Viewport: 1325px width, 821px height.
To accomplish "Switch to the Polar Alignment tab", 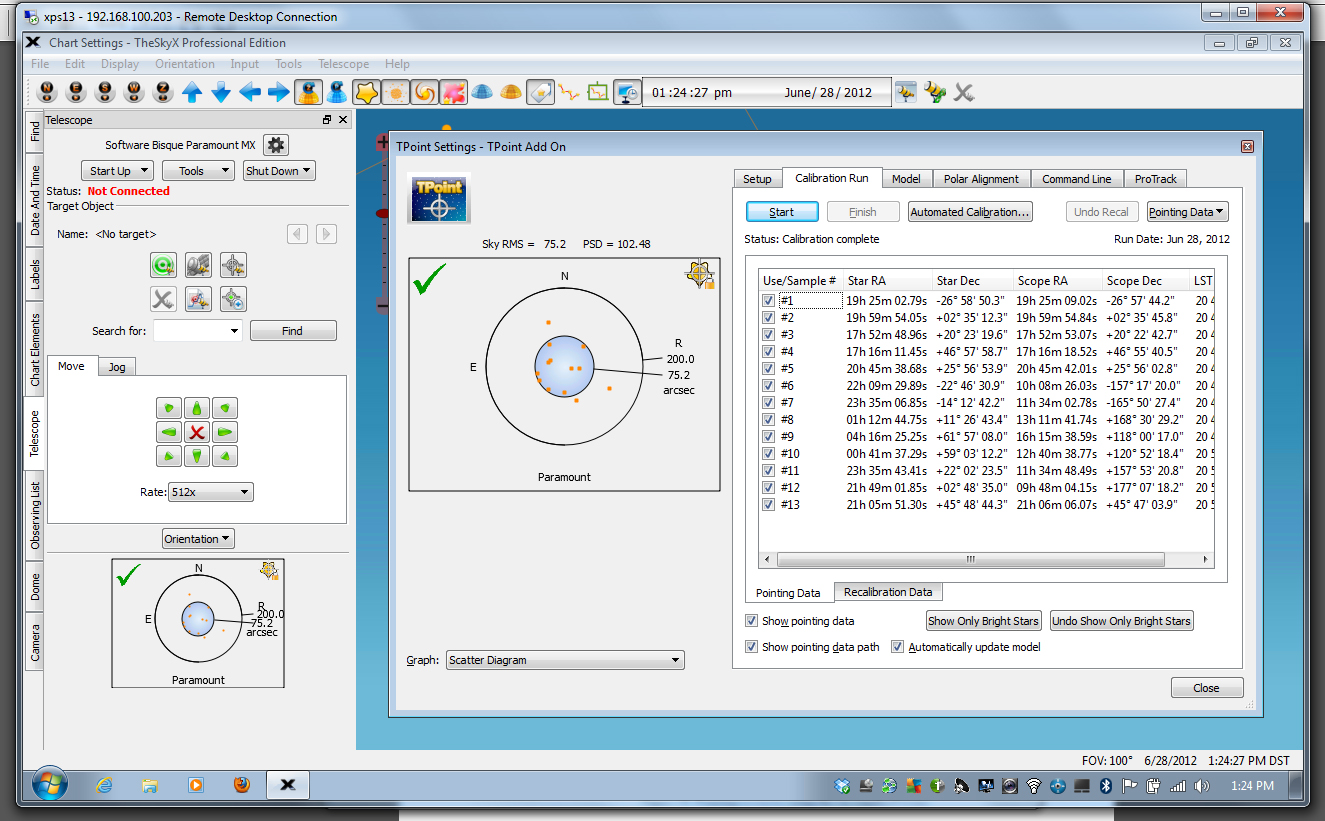I will tap(981, 179).
